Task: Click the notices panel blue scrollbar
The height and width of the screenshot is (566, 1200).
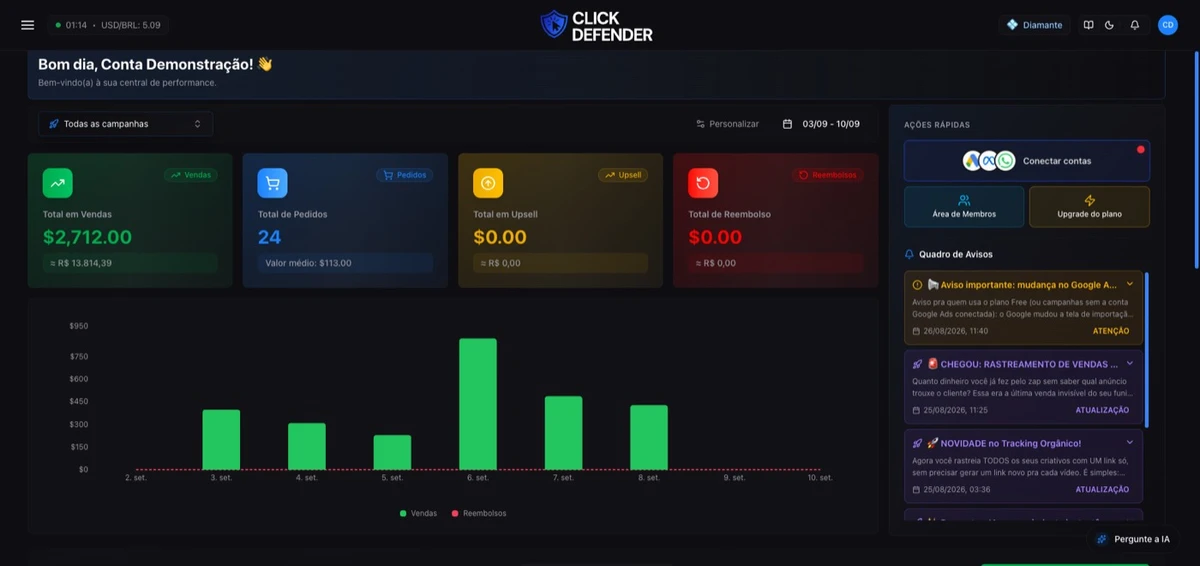Action: tap(1147, 350)
